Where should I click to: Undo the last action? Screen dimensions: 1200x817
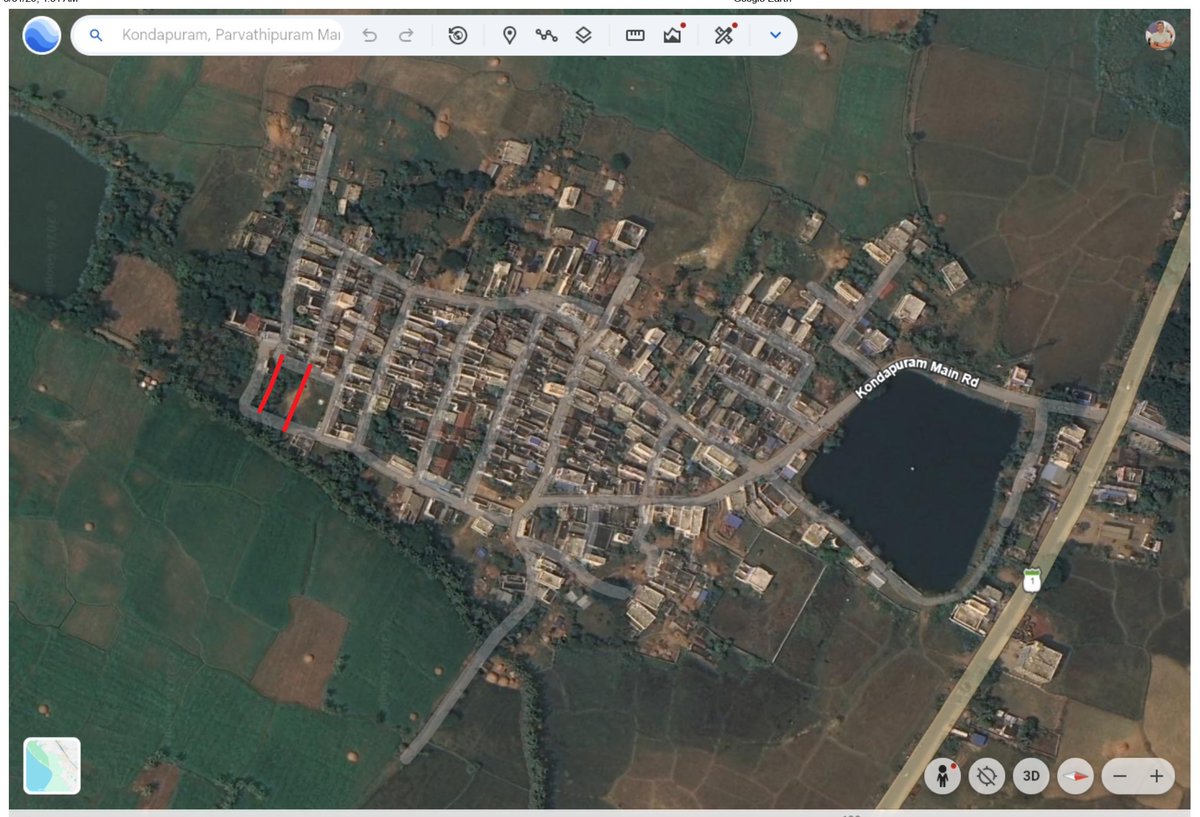pos(369,35)
